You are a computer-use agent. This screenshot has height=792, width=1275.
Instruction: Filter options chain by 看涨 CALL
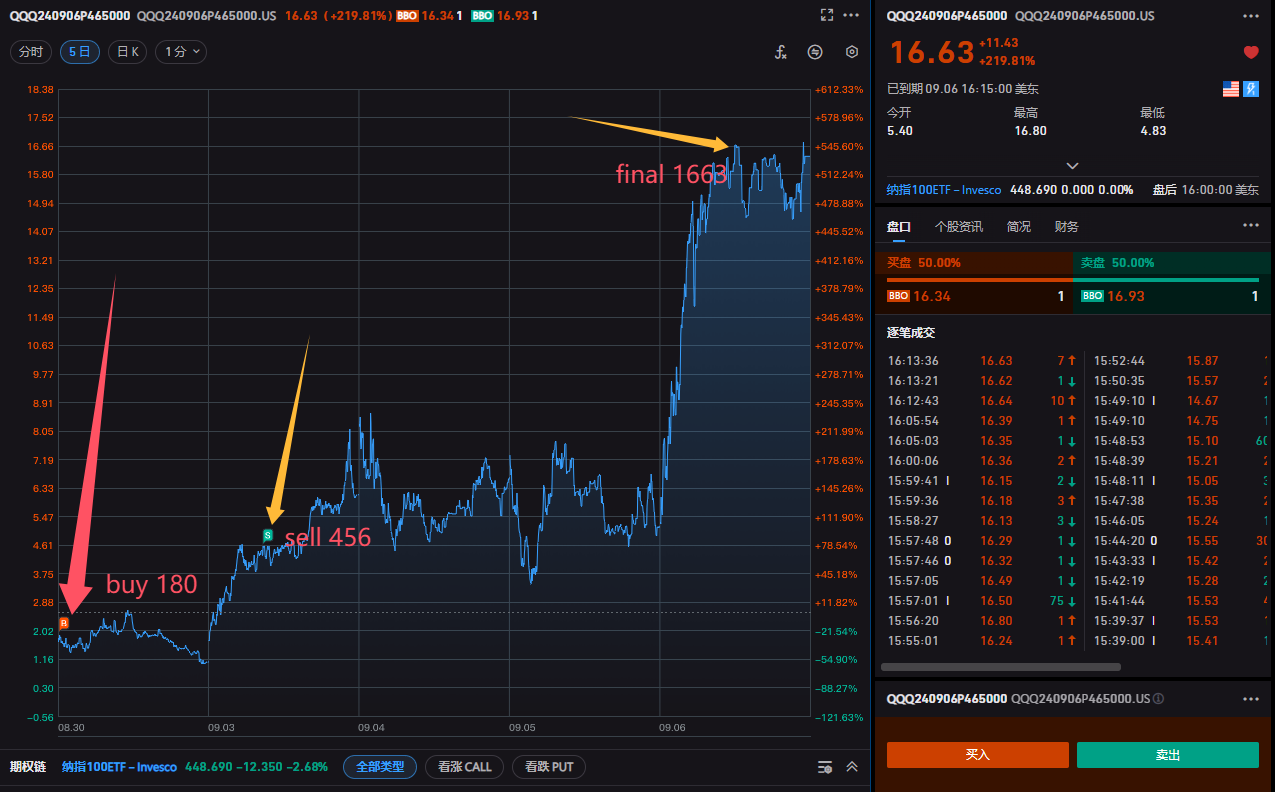(x=464, y=767)
